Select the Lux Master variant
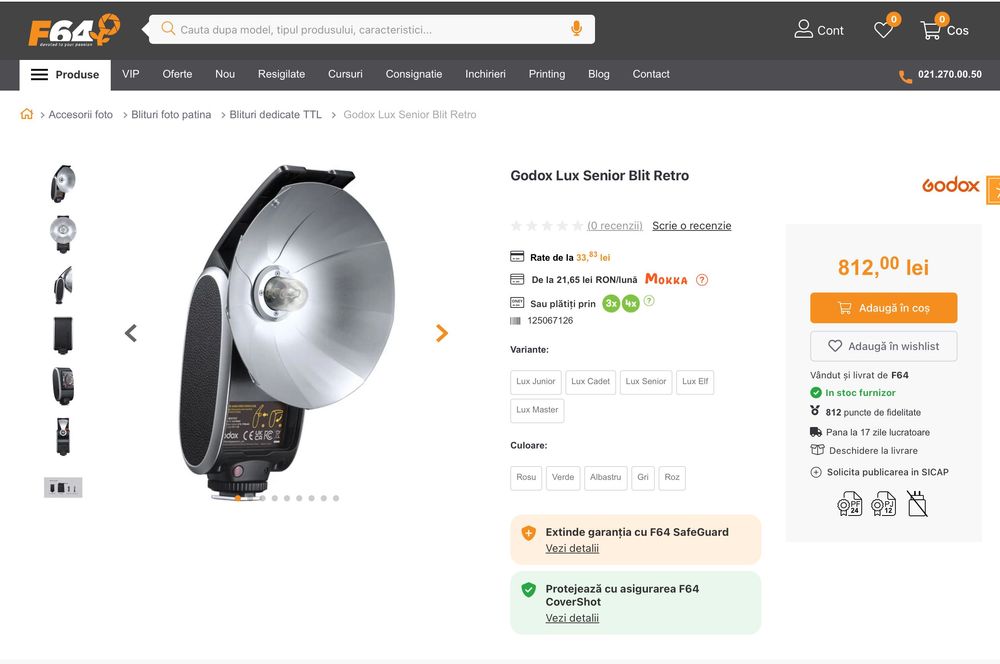 [x=537, y=410]
